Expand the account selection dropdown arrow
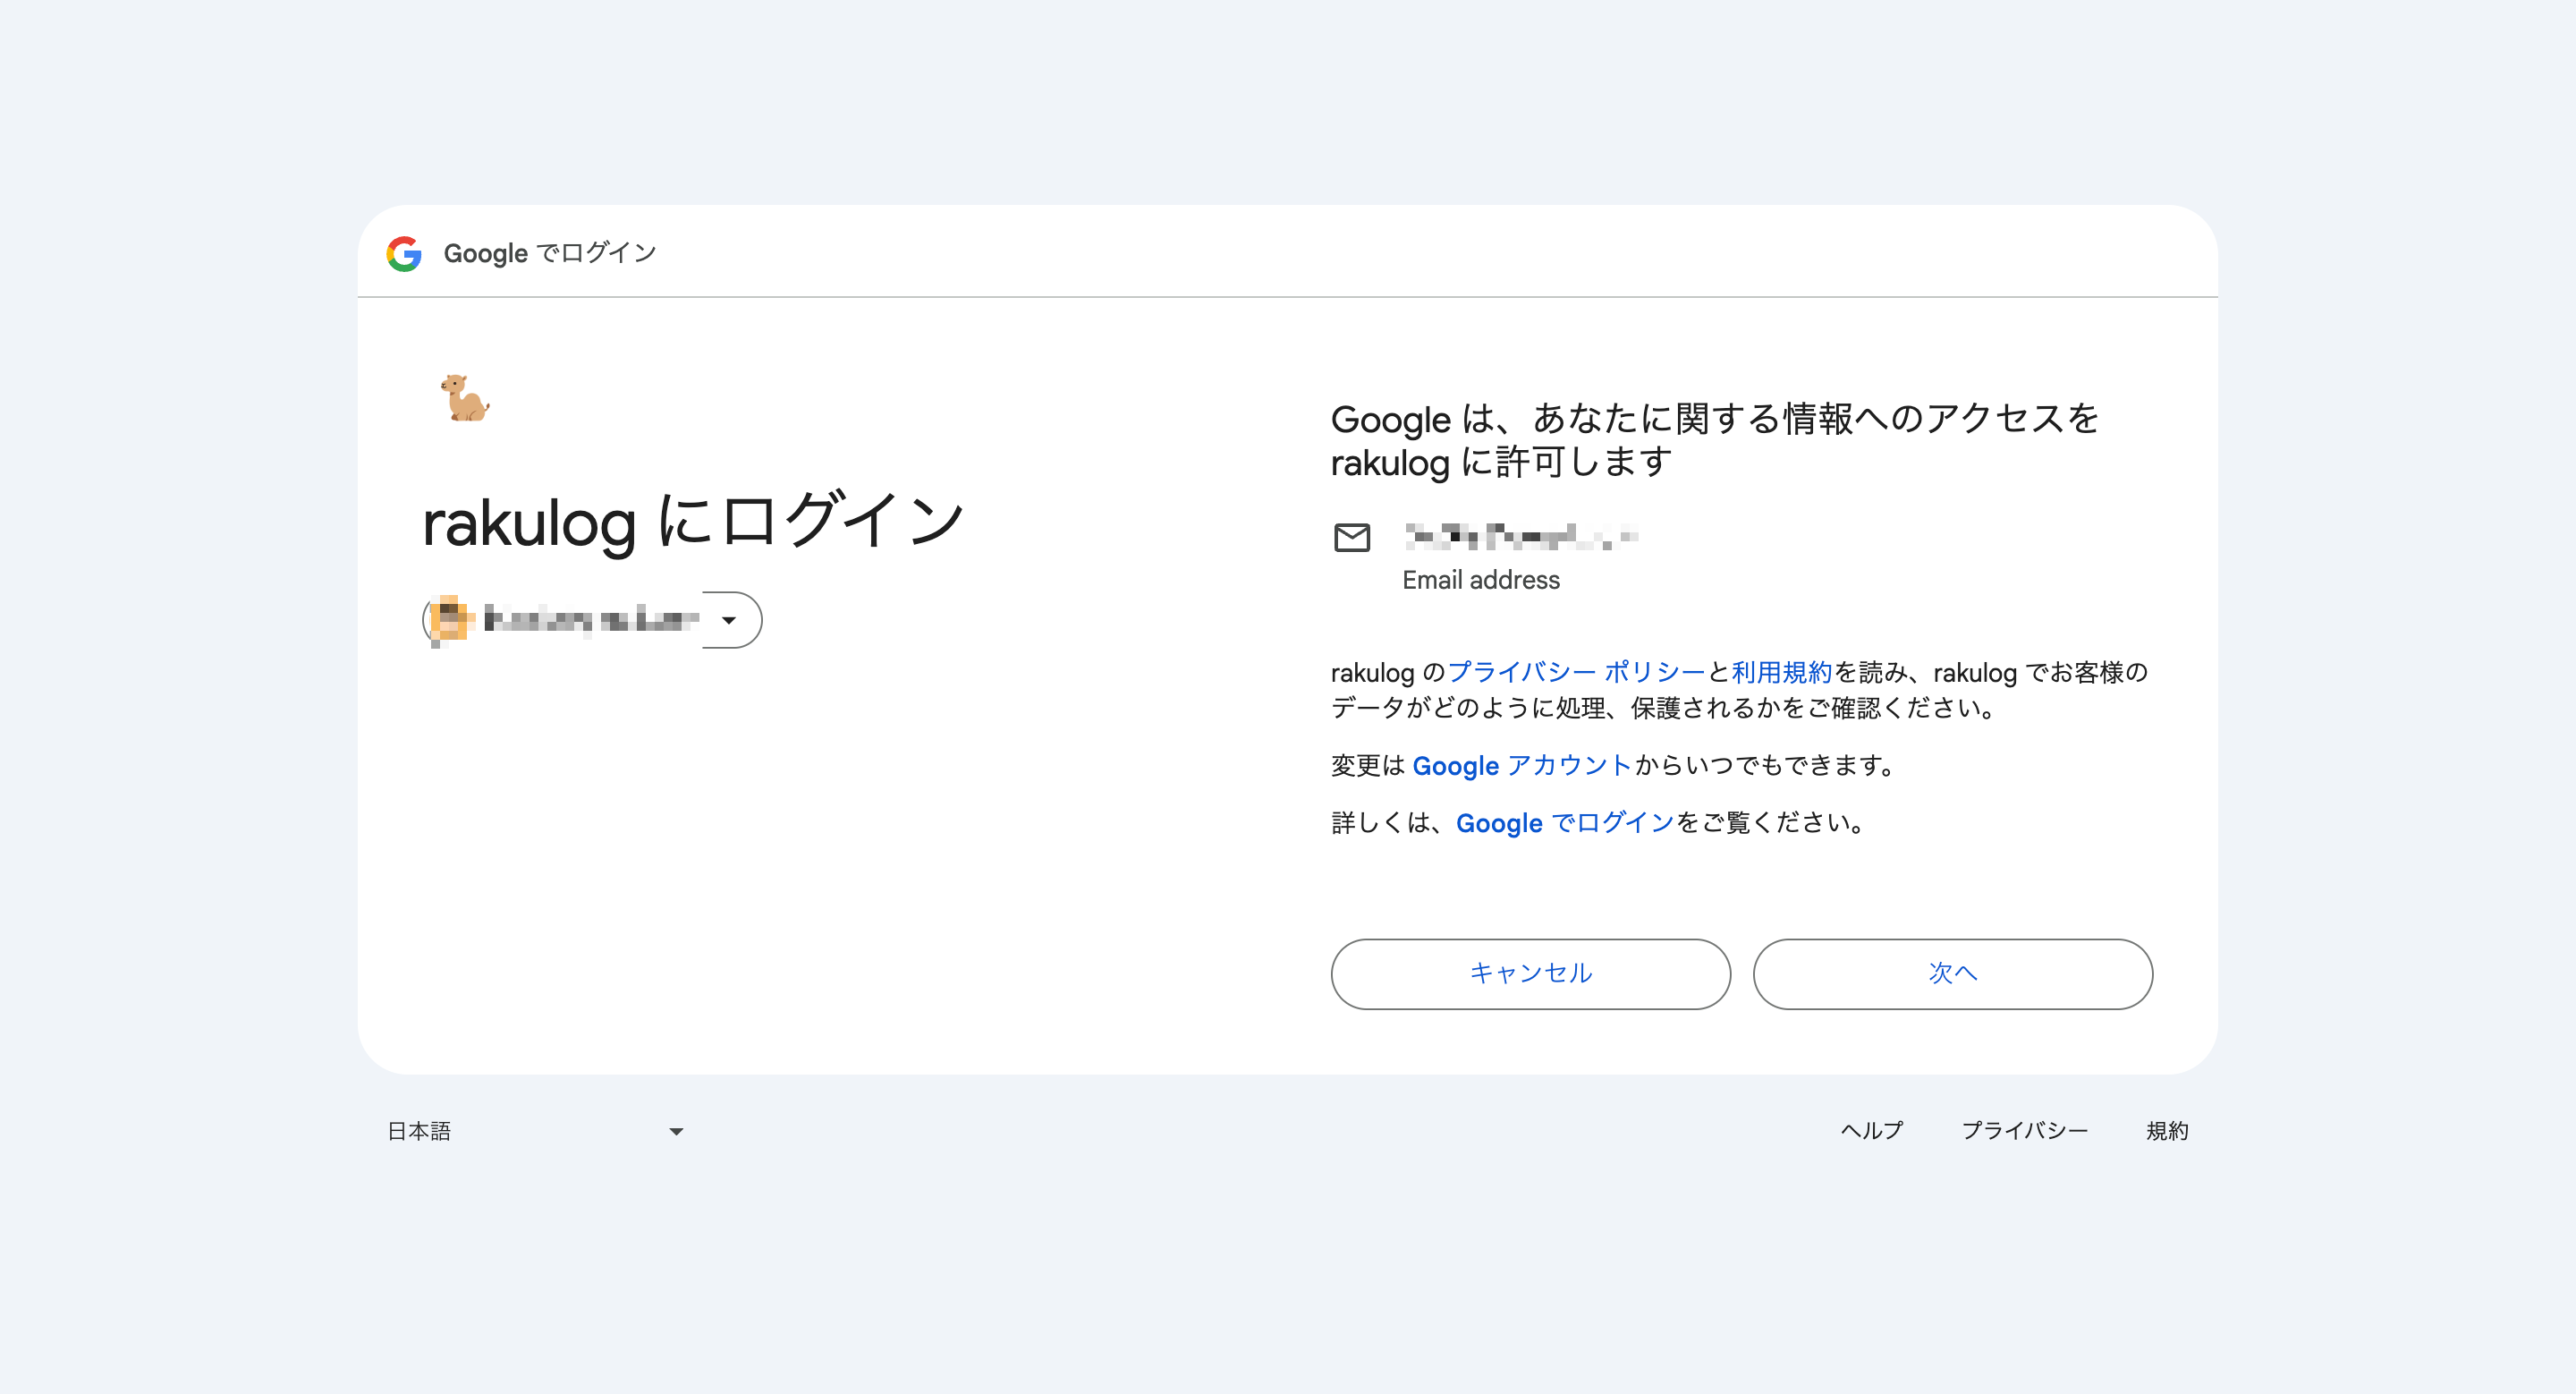The height and width of the screenshot is (1394, 2576). tap(731, 620)
